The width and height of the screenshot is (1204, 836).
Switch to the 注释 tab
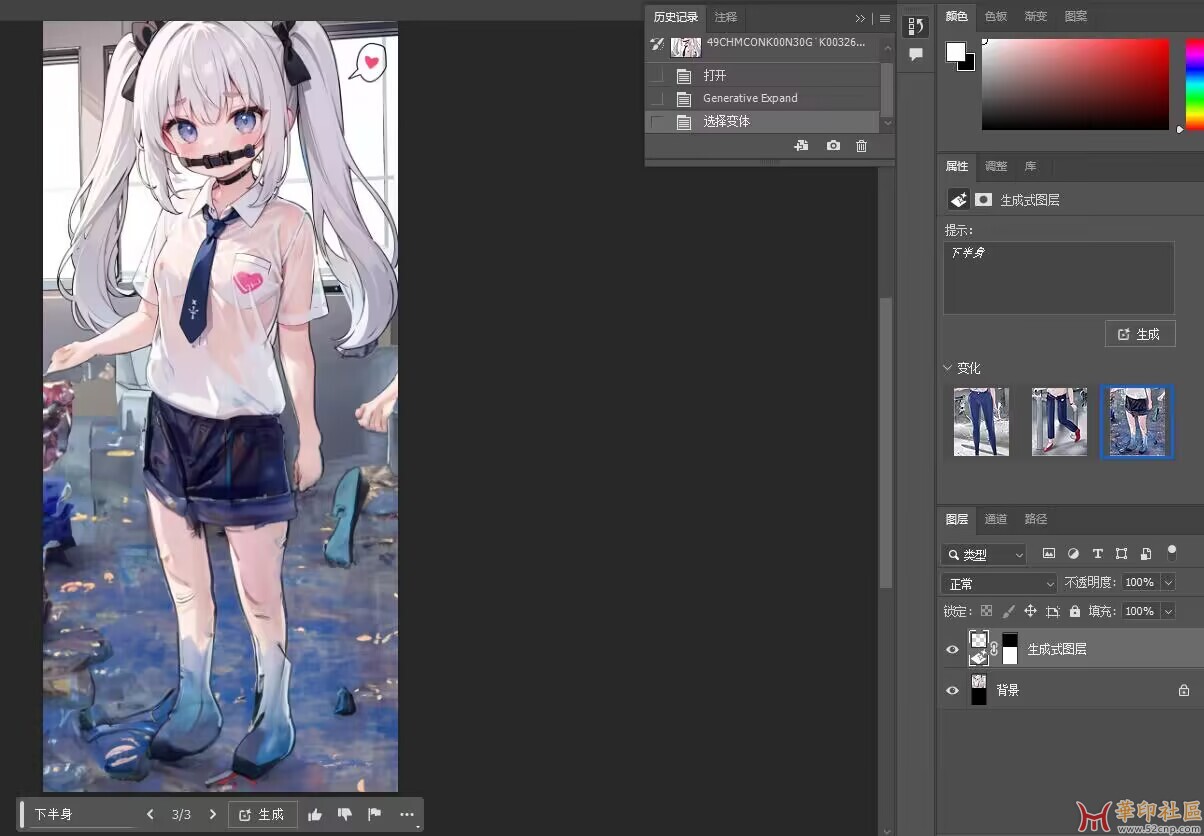pos(726,17)
